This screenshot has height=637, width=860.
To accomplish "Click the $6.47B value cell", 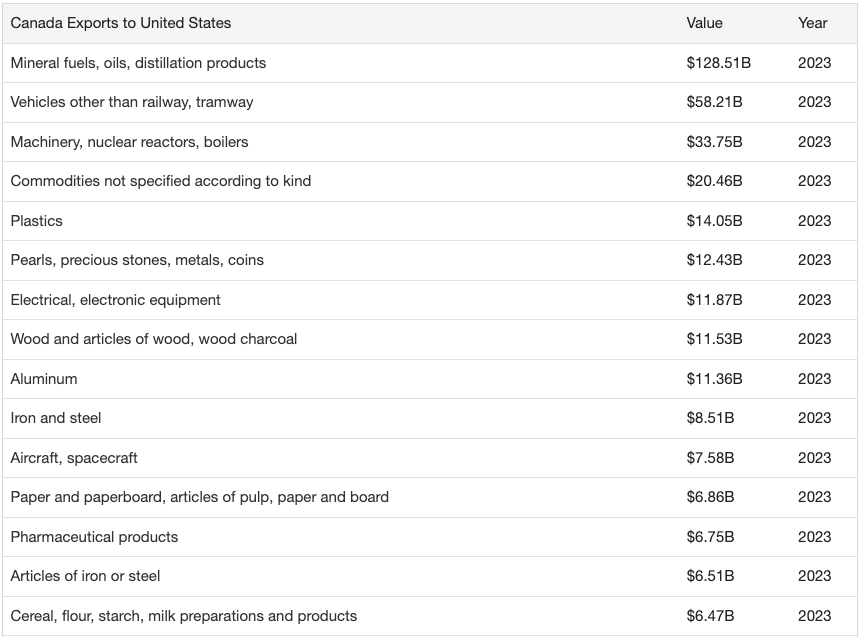I will [x=710, y=616].
